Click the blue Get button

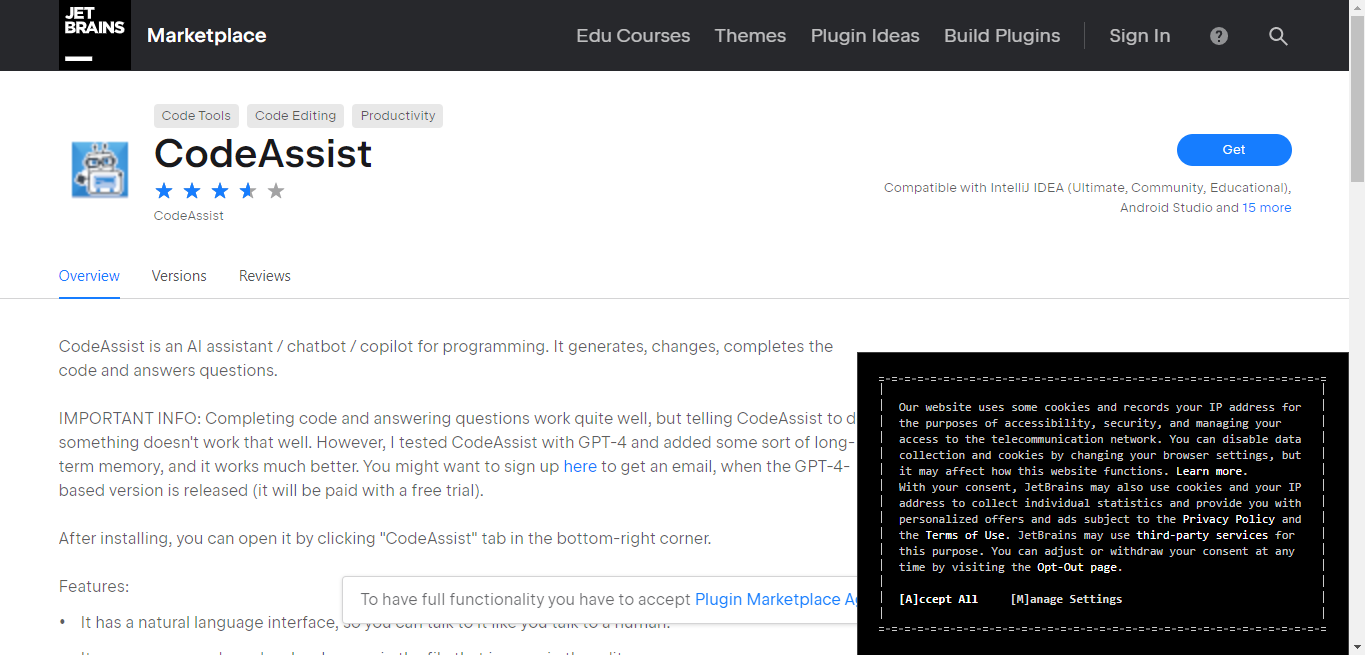pyautogui.click(x=1234, y=150)
